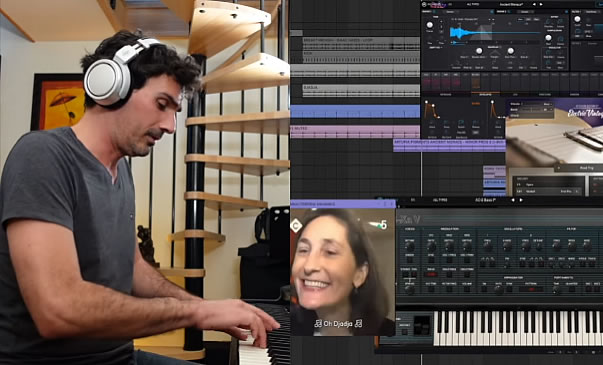The image size is (603, 365).
Task: Click the Arturia logo in Pigments' upper-left corner
Action: pyautogui.click(x=424, y=5)
